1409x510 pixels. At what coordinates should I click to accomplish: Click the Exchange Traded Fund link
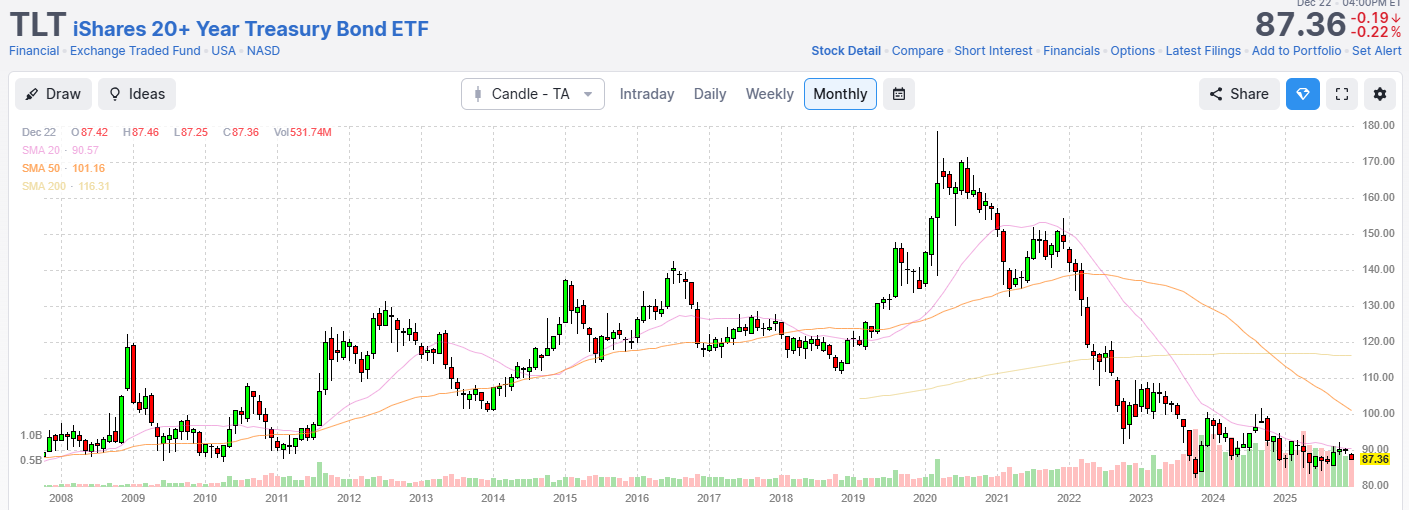click(x=135, y=51)
